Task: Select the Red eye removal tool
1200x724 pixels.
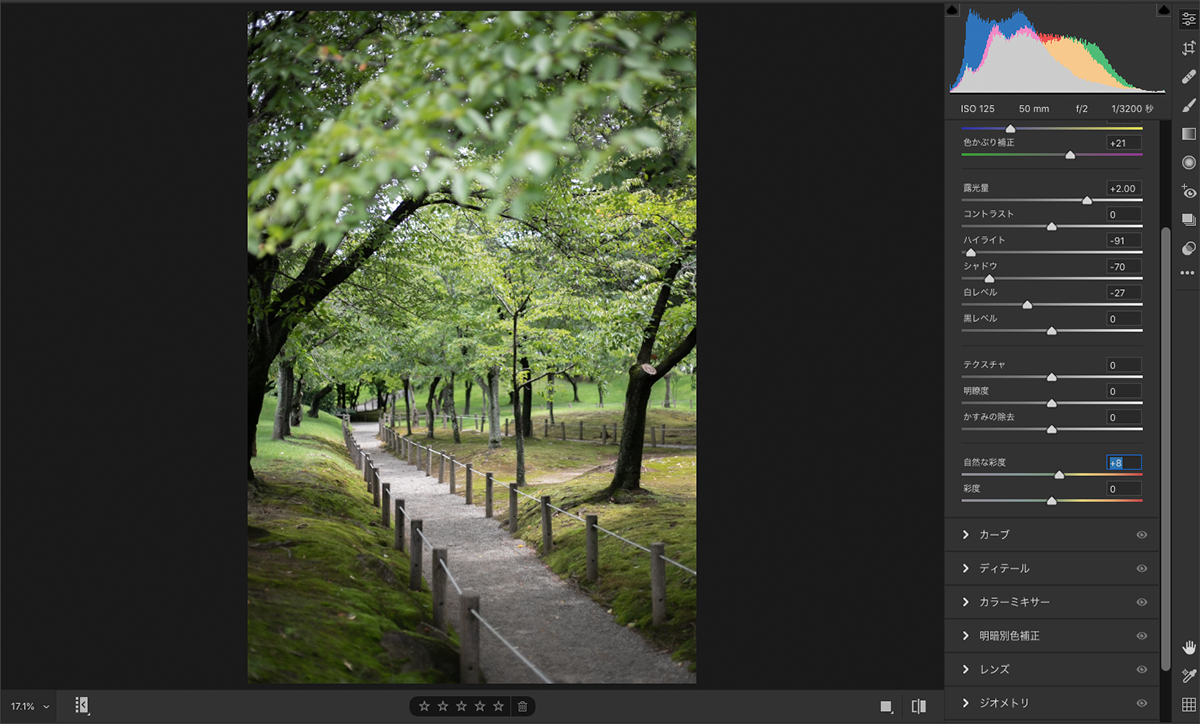Action: pyautogui.click(x=1188, y=191)
